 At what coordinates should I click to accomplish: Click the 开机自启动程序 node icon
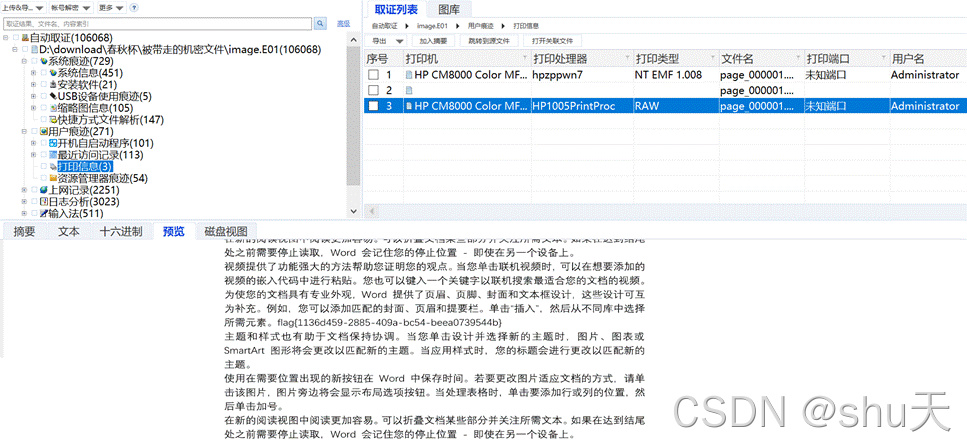click(53, 143)
